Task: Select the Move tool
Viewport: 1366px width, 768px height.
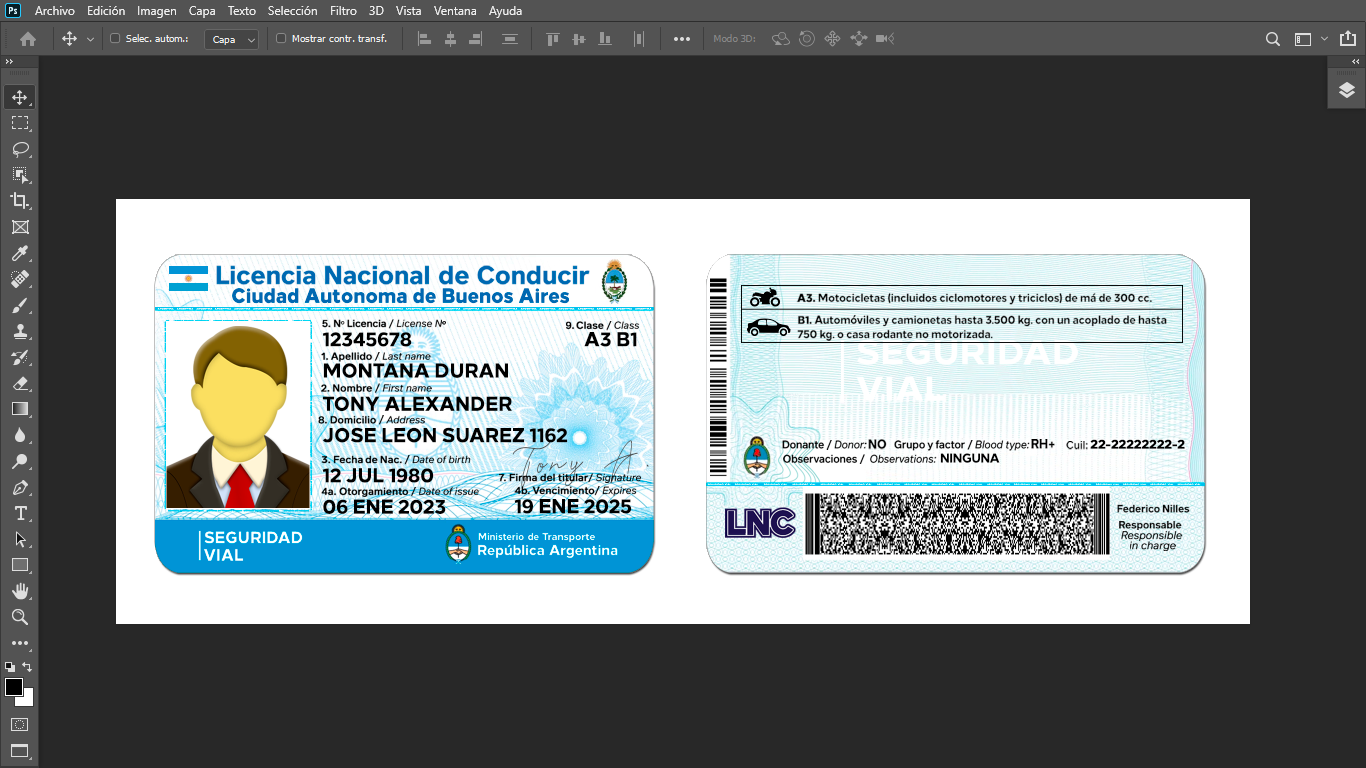Action: [20, 97]
